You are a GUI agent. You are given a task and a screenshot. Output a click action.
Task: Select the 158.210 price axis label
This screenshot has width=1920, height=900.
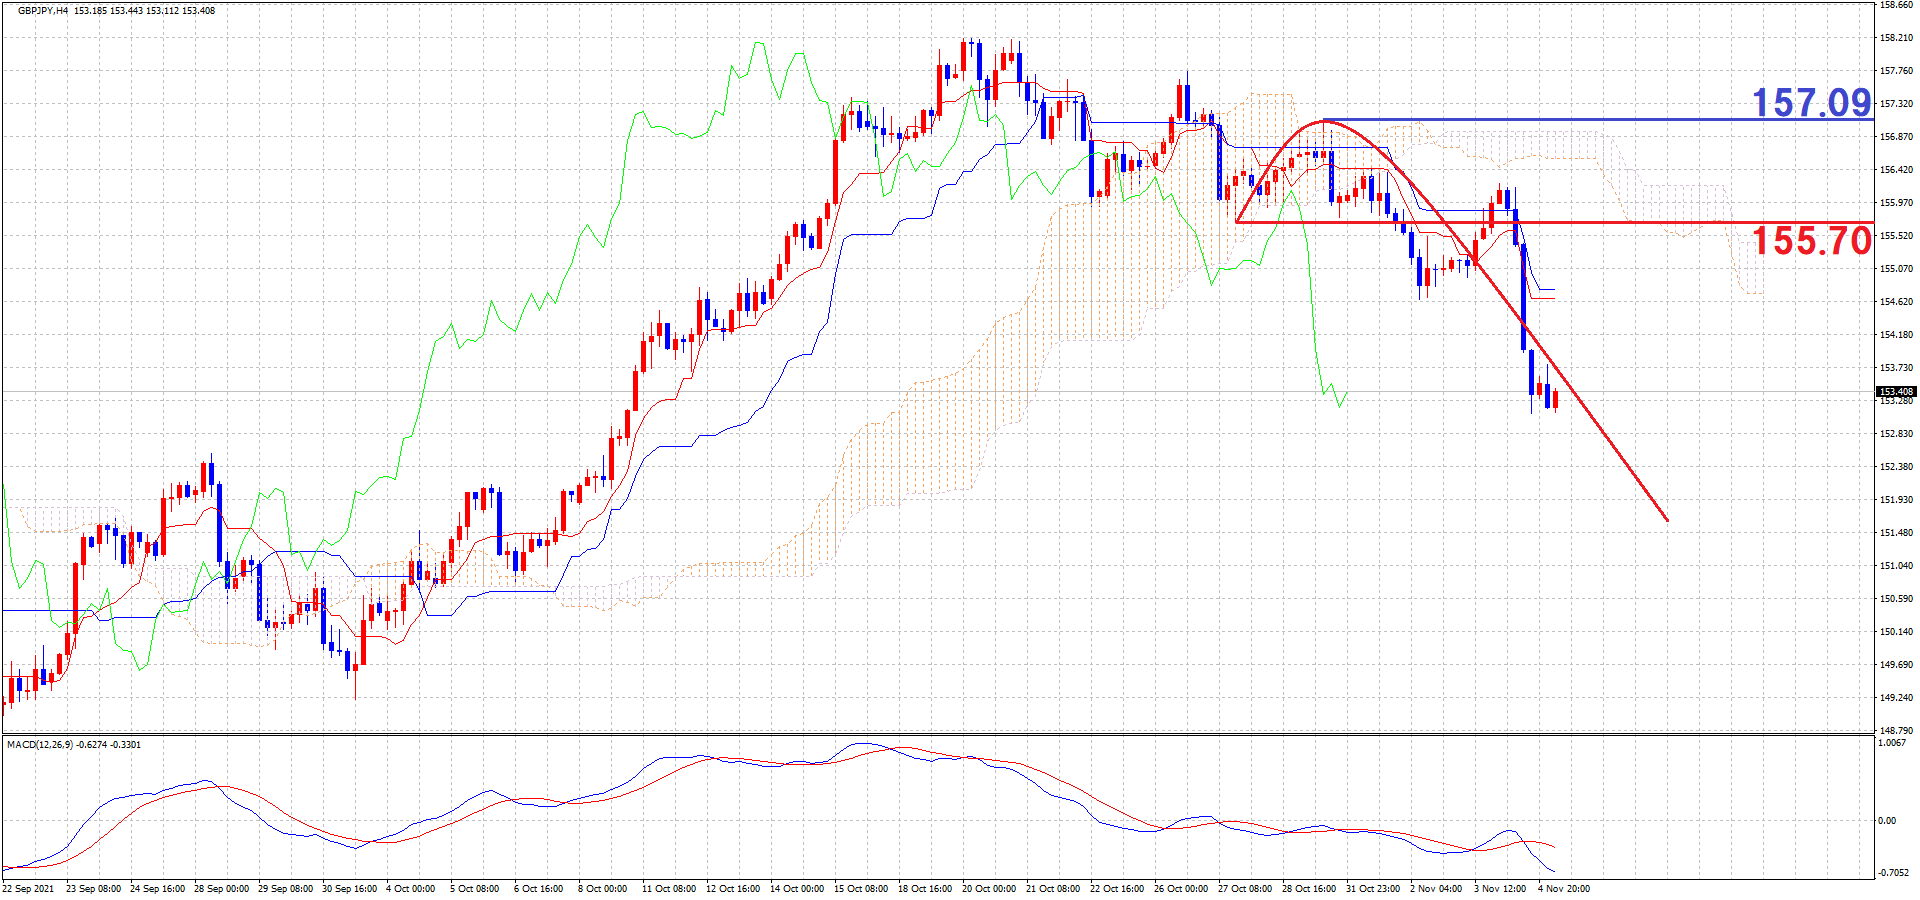click(1897, 38)
